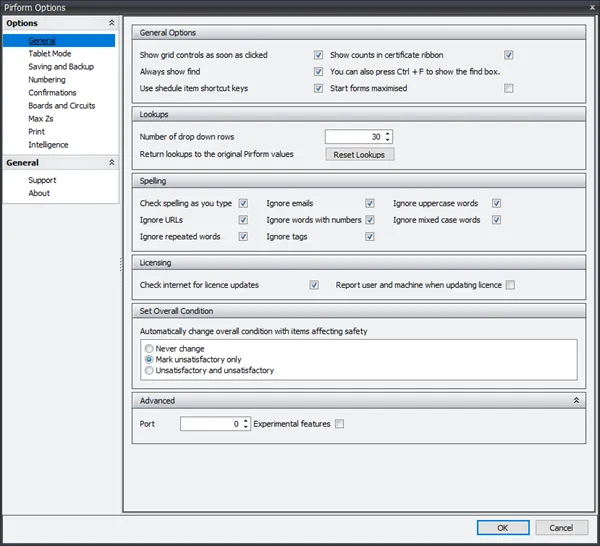Open the Saving and Backup options

pos(61,67)
